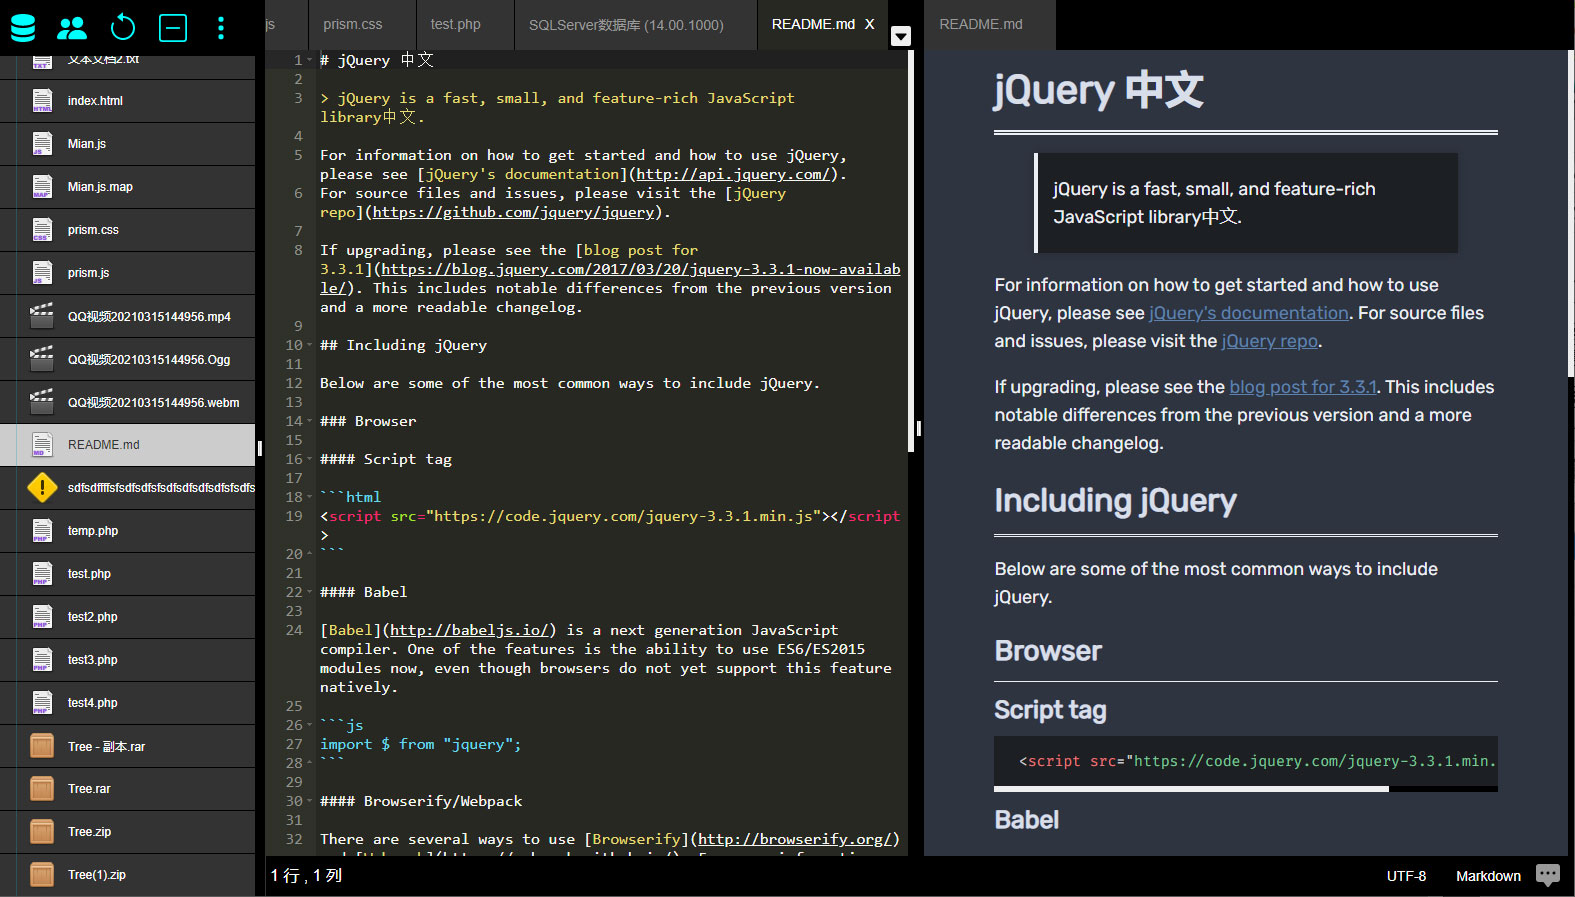1575x897 pixels.
Task: Click the 'Script tag' heading in preview
Action: click(x=1050, y=710)
